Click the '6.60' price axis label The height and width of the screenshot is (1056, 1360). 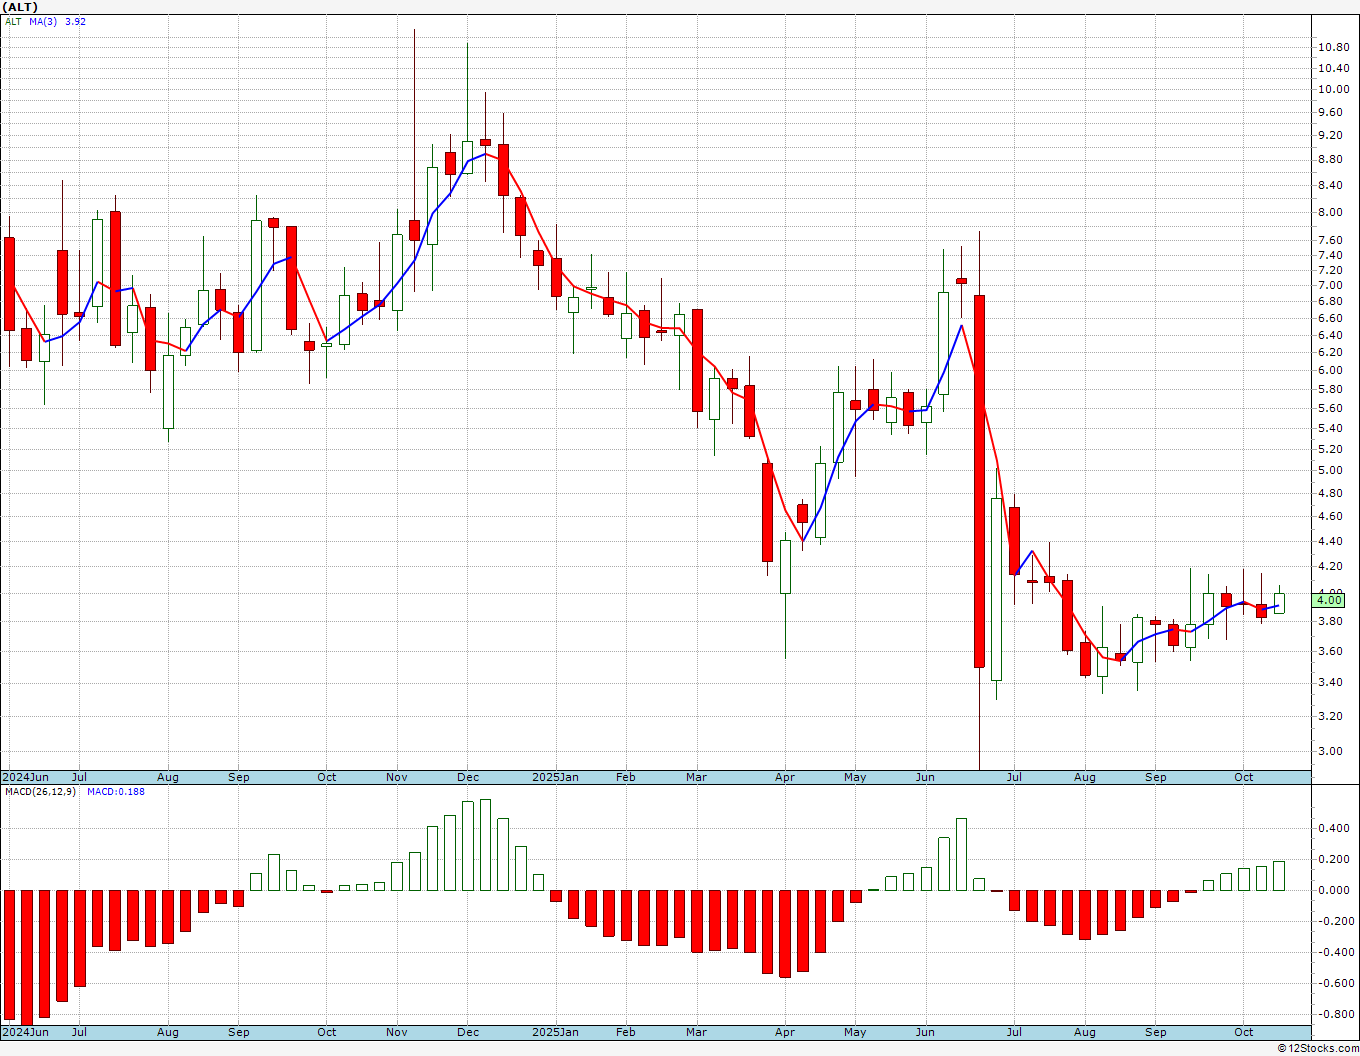pos(1330,319)
